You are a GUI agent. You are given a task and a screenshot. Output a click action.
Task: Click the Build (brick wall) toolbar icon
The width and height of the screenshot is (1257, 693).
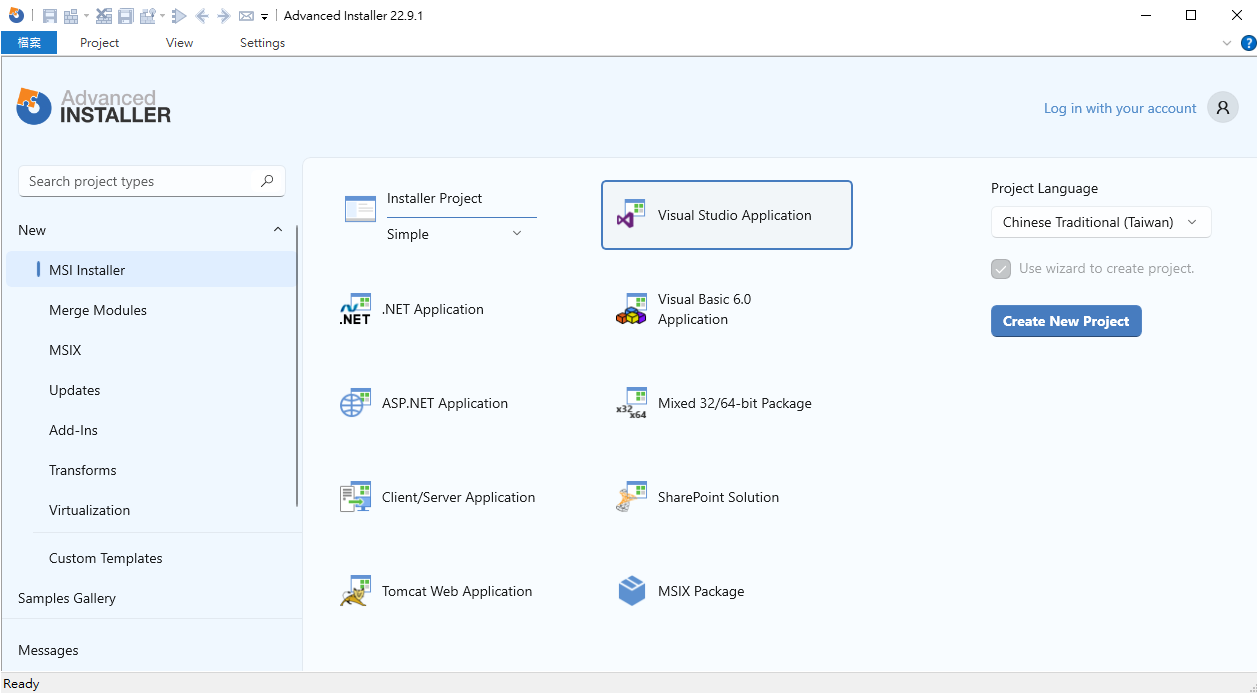pyautogui.click(x=71, y=16)
